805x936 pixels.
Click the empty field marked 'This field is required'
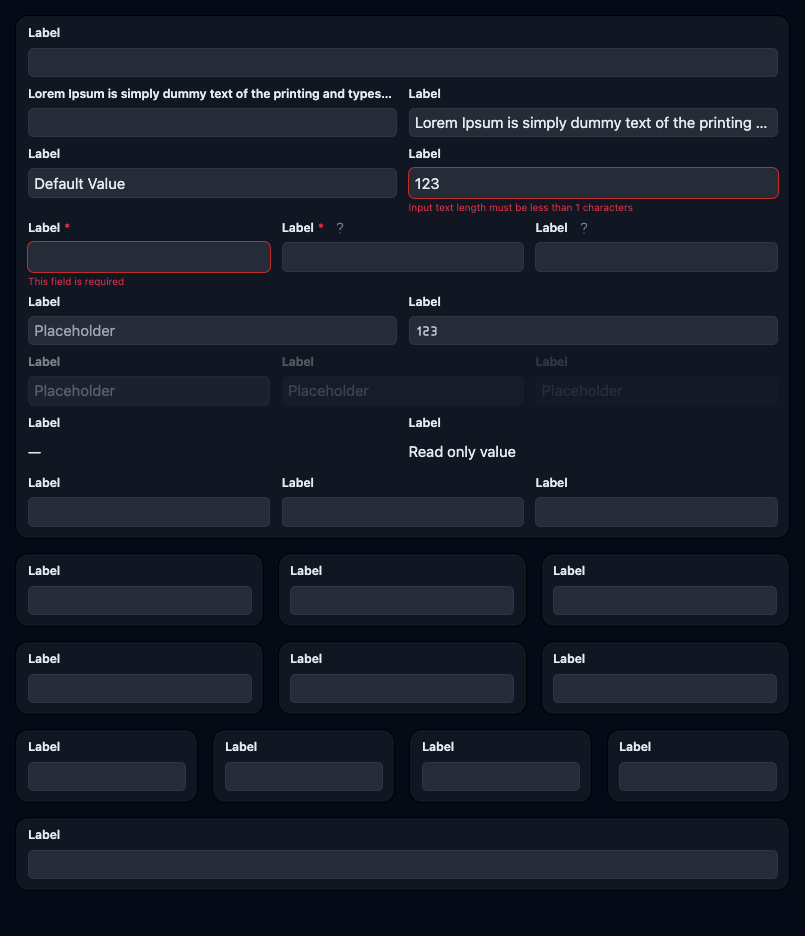click(x=149, y=257)
